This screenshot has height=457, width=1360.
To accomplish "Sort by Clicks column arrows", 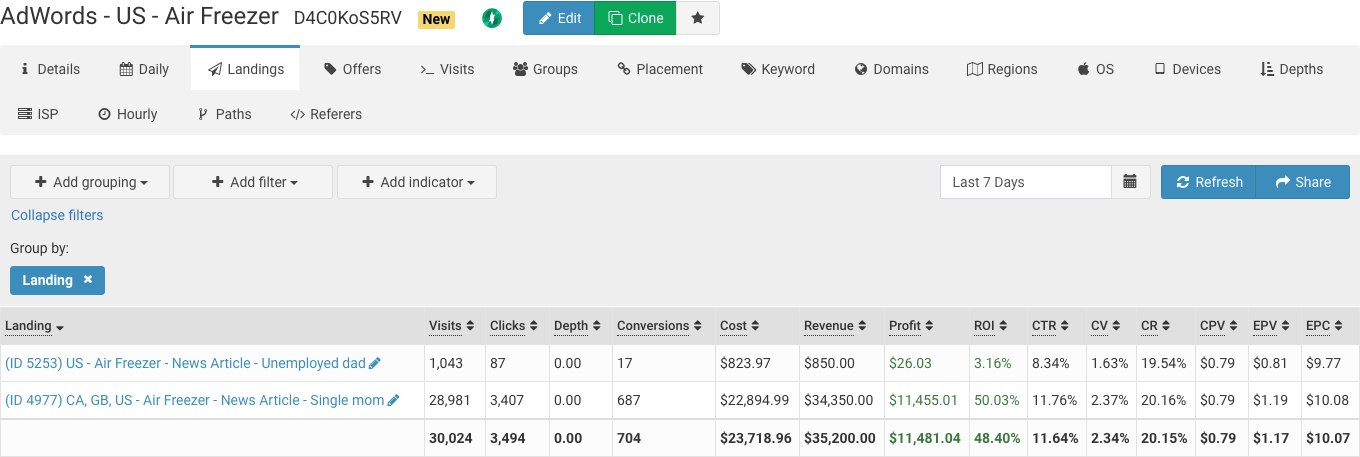I will tap(534, 326).
